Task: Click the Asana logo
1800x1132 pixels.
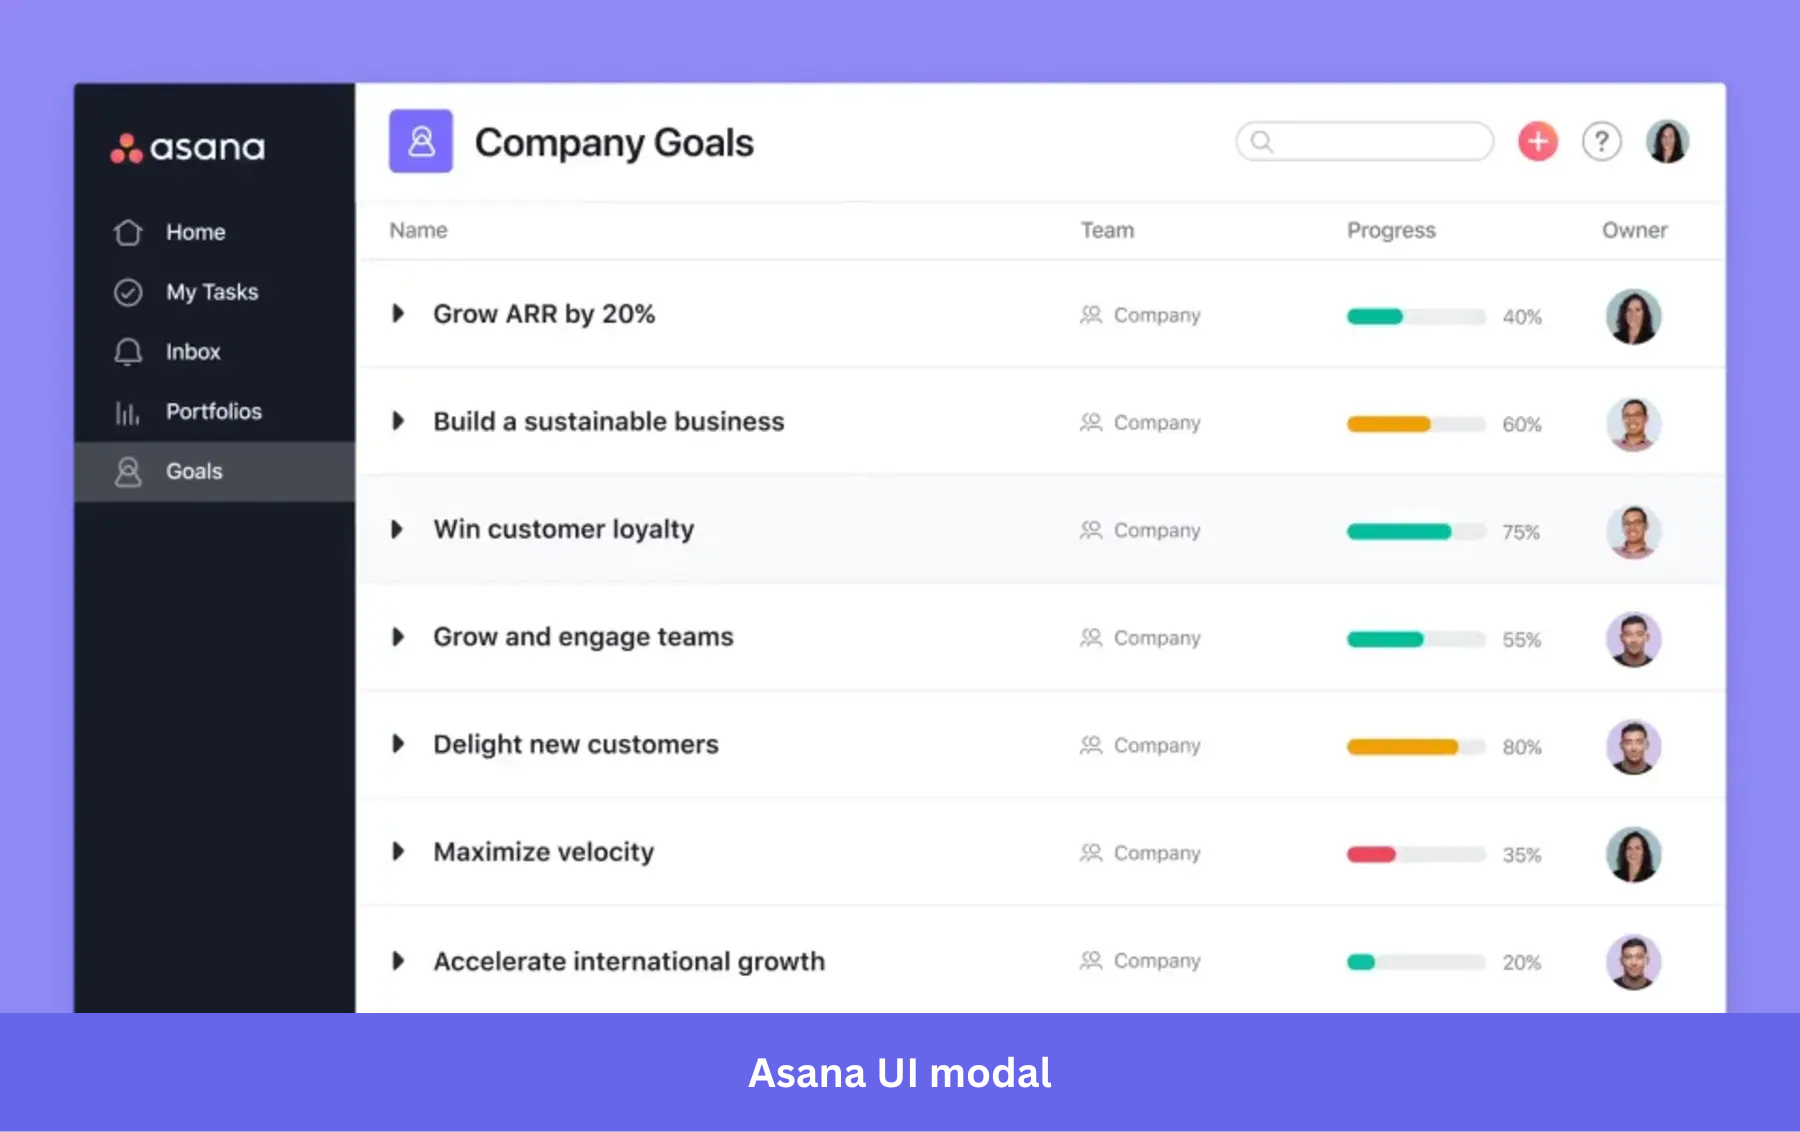Action: (186, 147)
